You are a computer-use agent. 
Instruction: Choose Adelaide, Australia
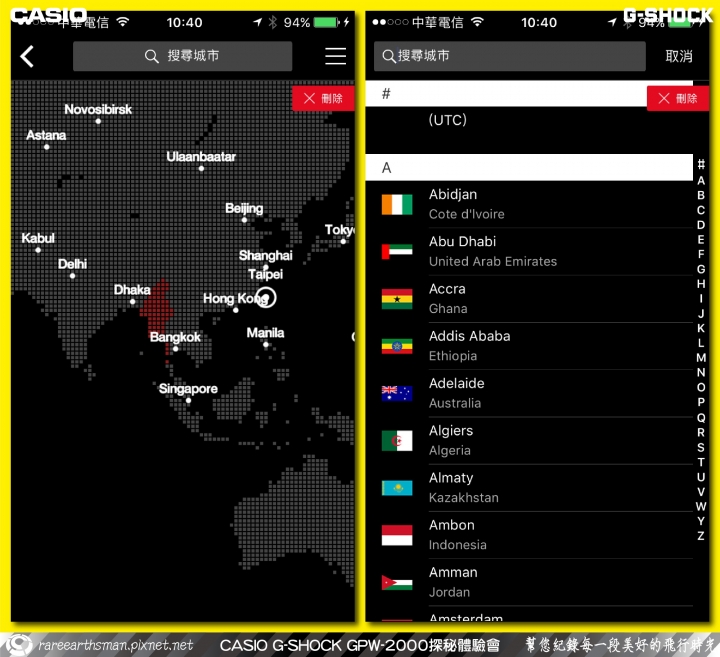pyautogui.click(x=529, y=393)
